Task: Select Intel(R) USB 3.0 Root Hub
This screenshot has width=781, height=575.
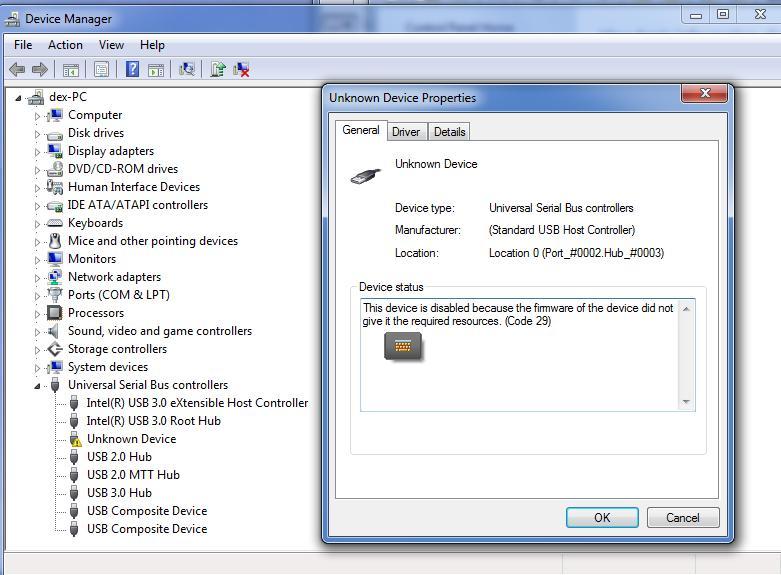Action: [153, 421]
